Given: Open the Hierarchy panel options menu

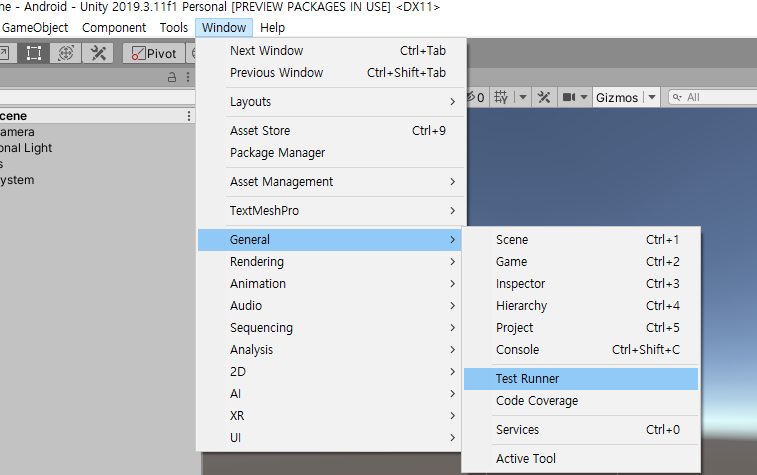Looking at the screenshot, I should [186, 77].
